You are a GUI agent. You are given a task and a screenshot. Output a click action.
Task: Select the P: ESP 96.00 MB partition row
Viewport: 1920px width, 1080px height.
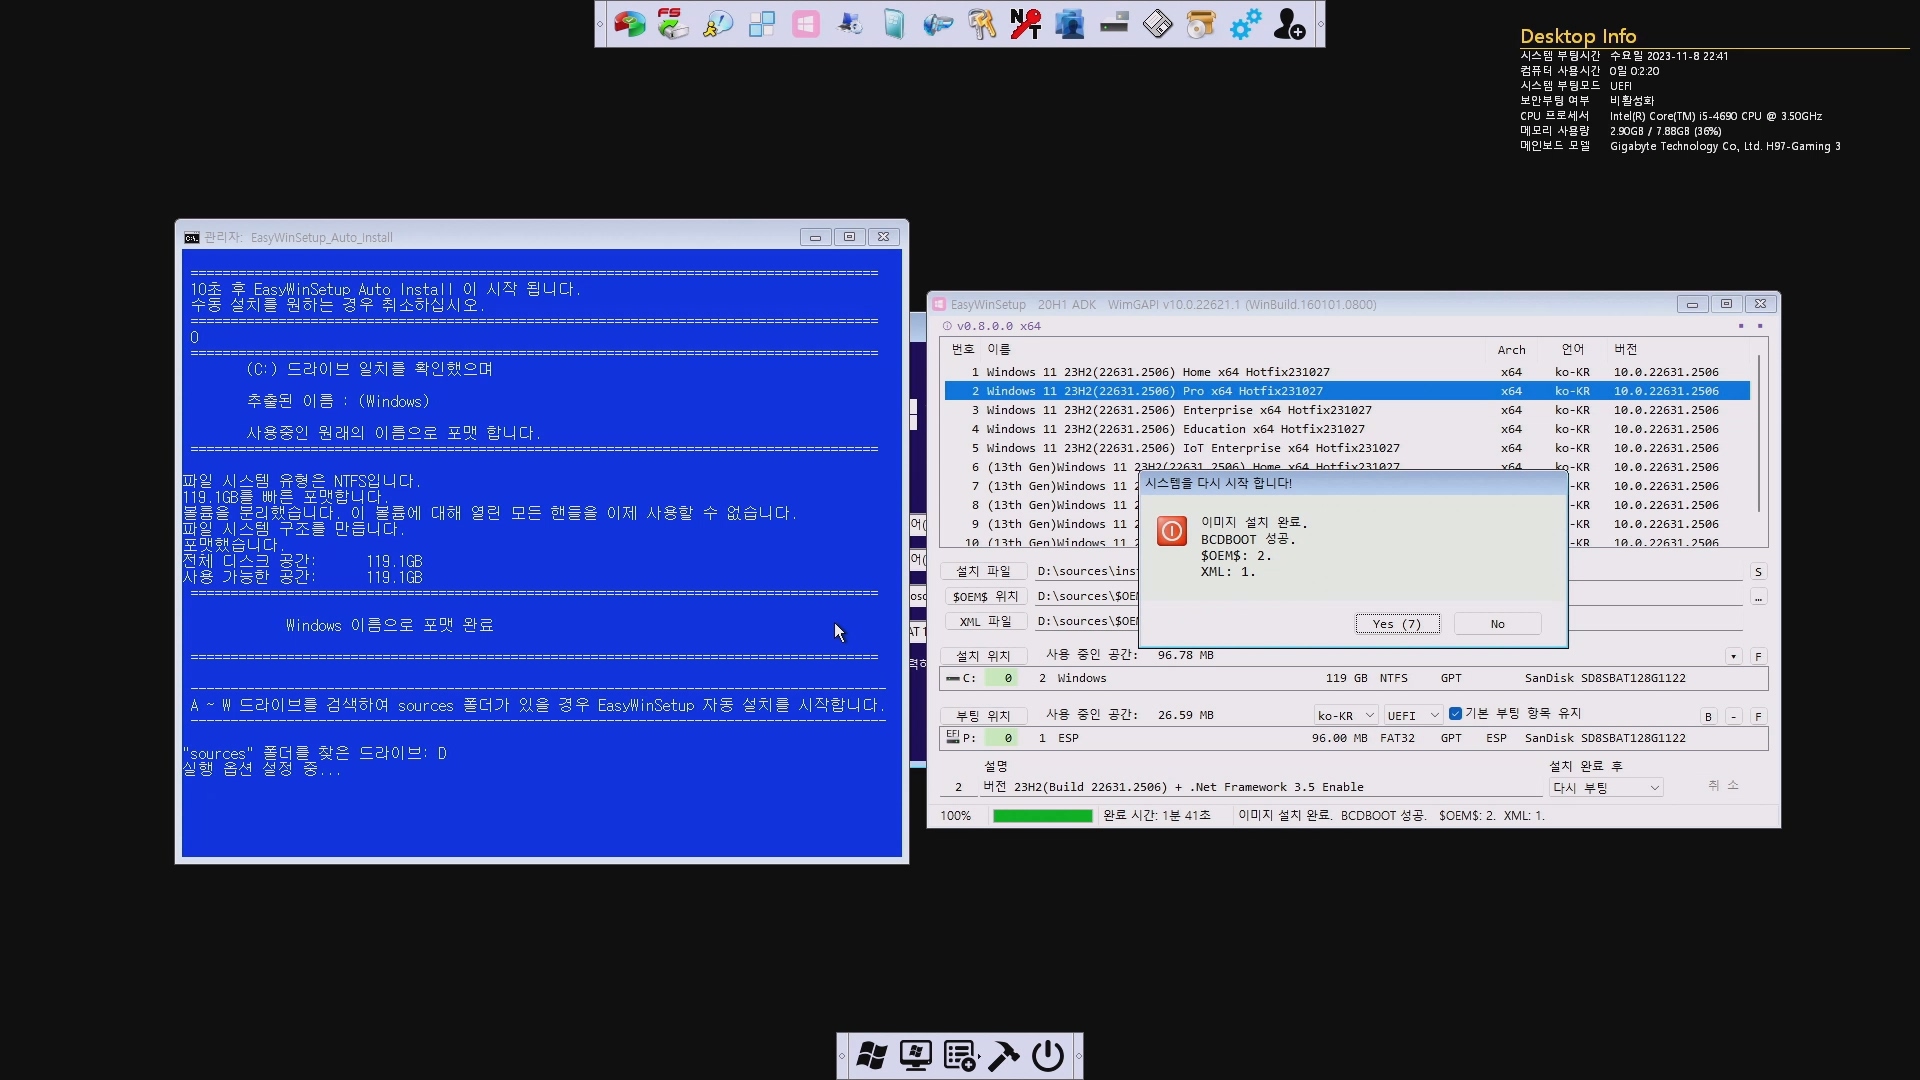(x=1354, y=739)
